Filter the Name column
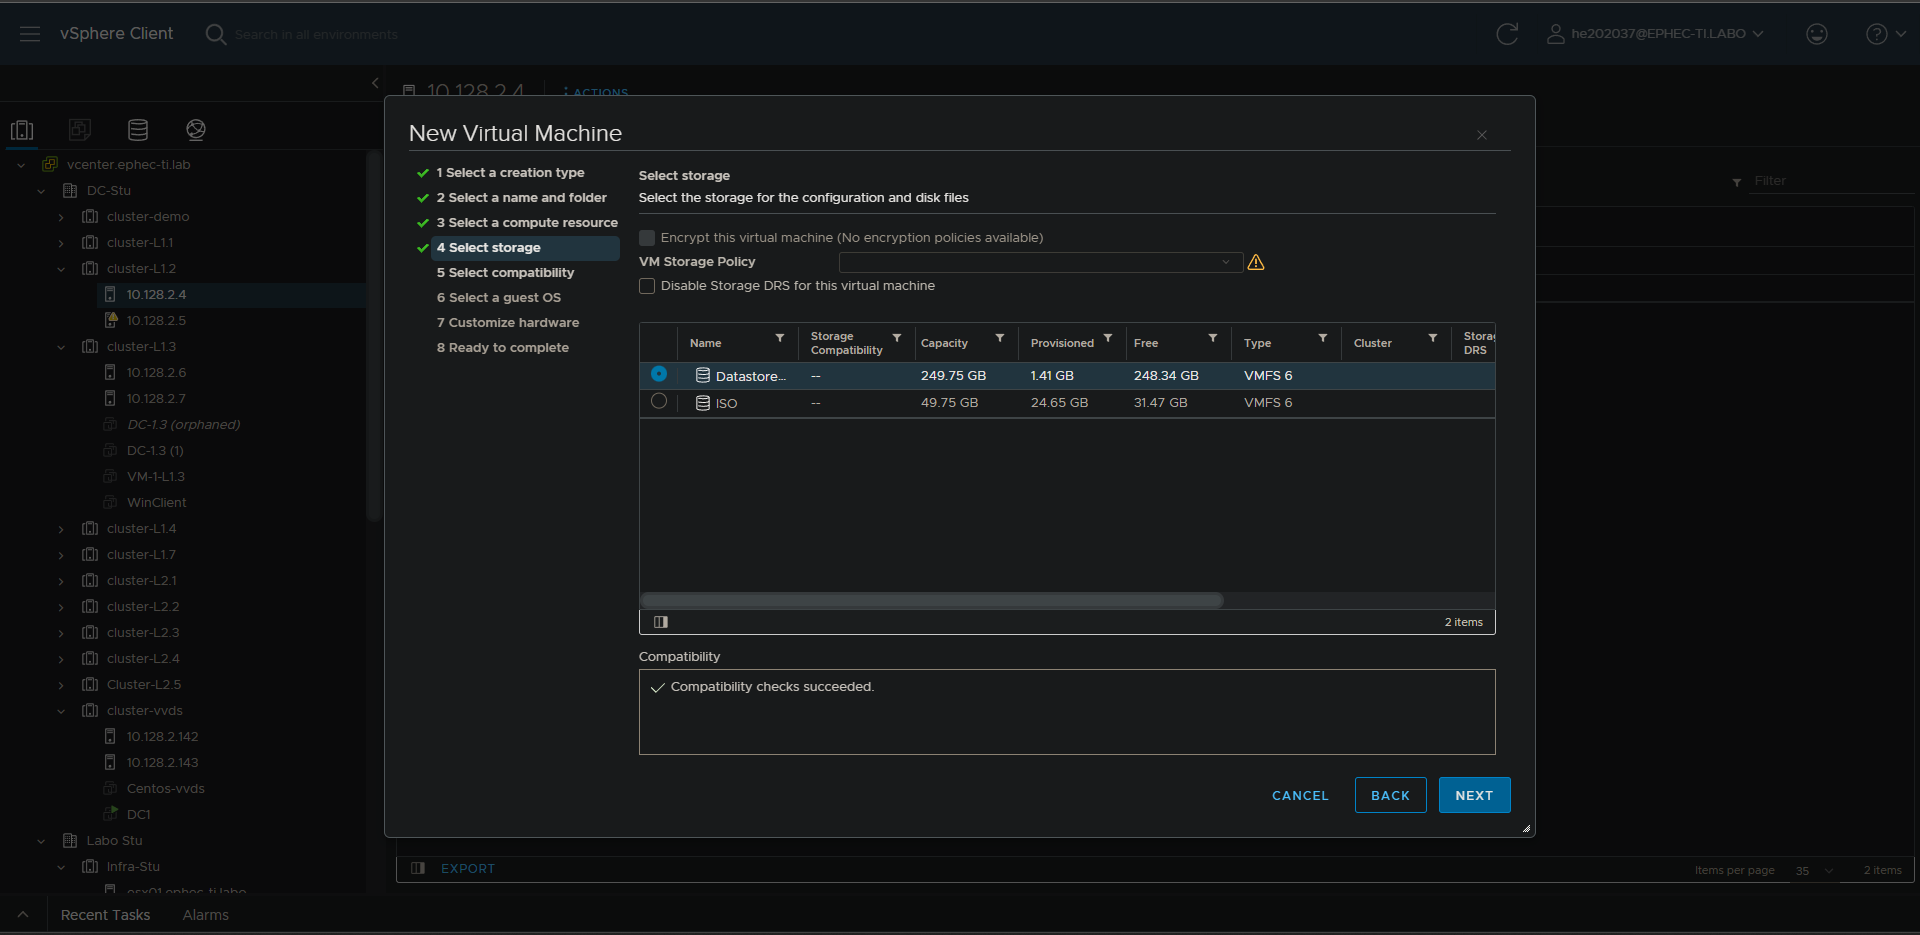This screenshot has width=1920, height=935. (780, 338)
